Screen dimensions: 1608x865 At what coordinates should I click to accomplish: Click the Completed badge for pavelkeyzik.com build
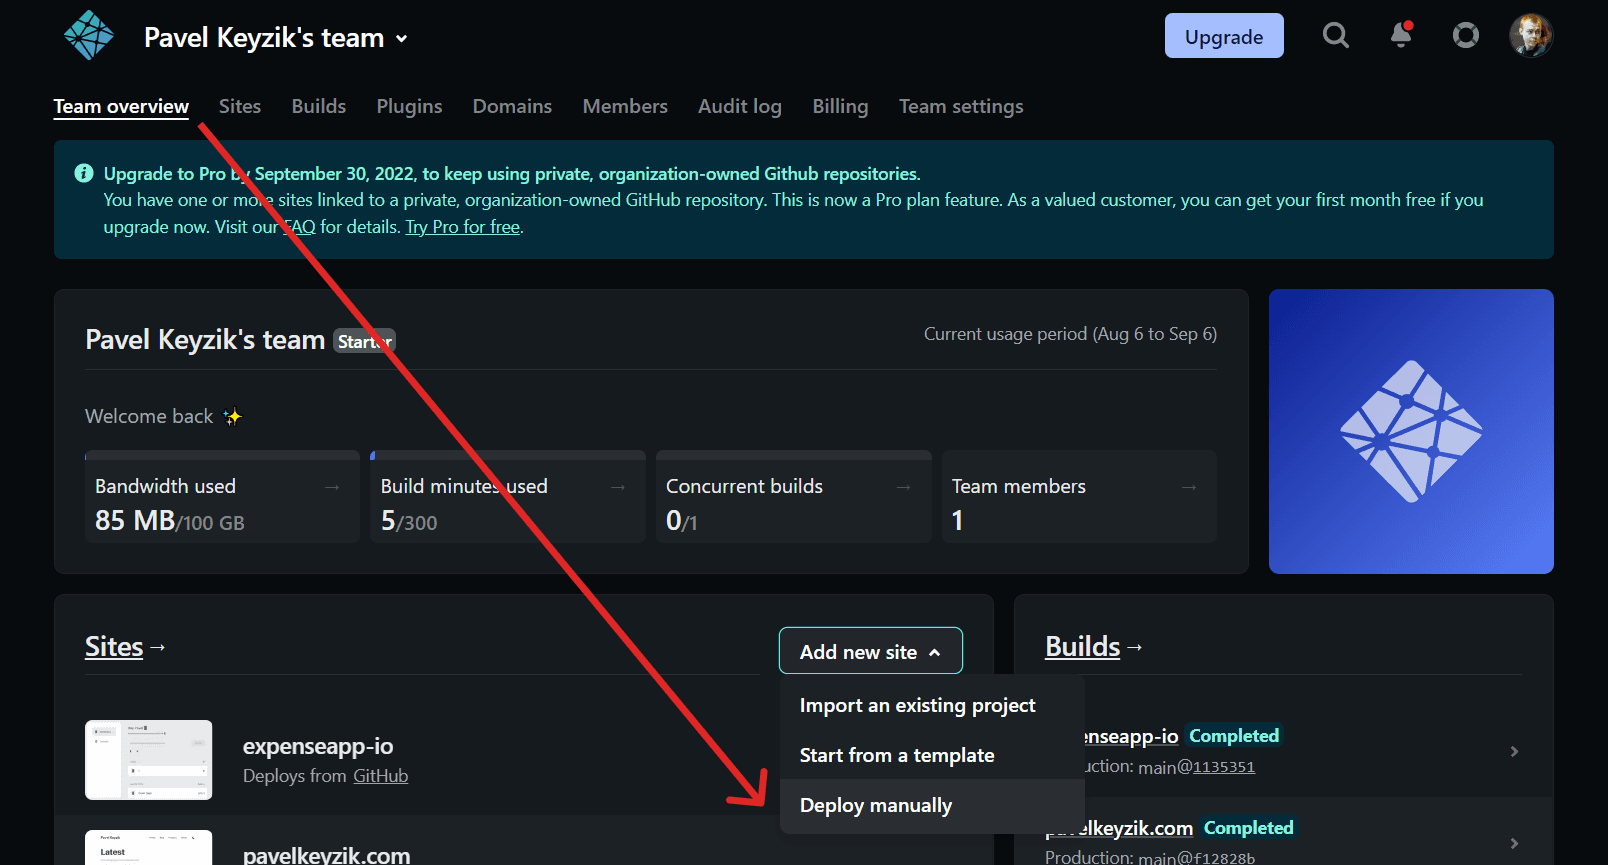coord(1248,828)
